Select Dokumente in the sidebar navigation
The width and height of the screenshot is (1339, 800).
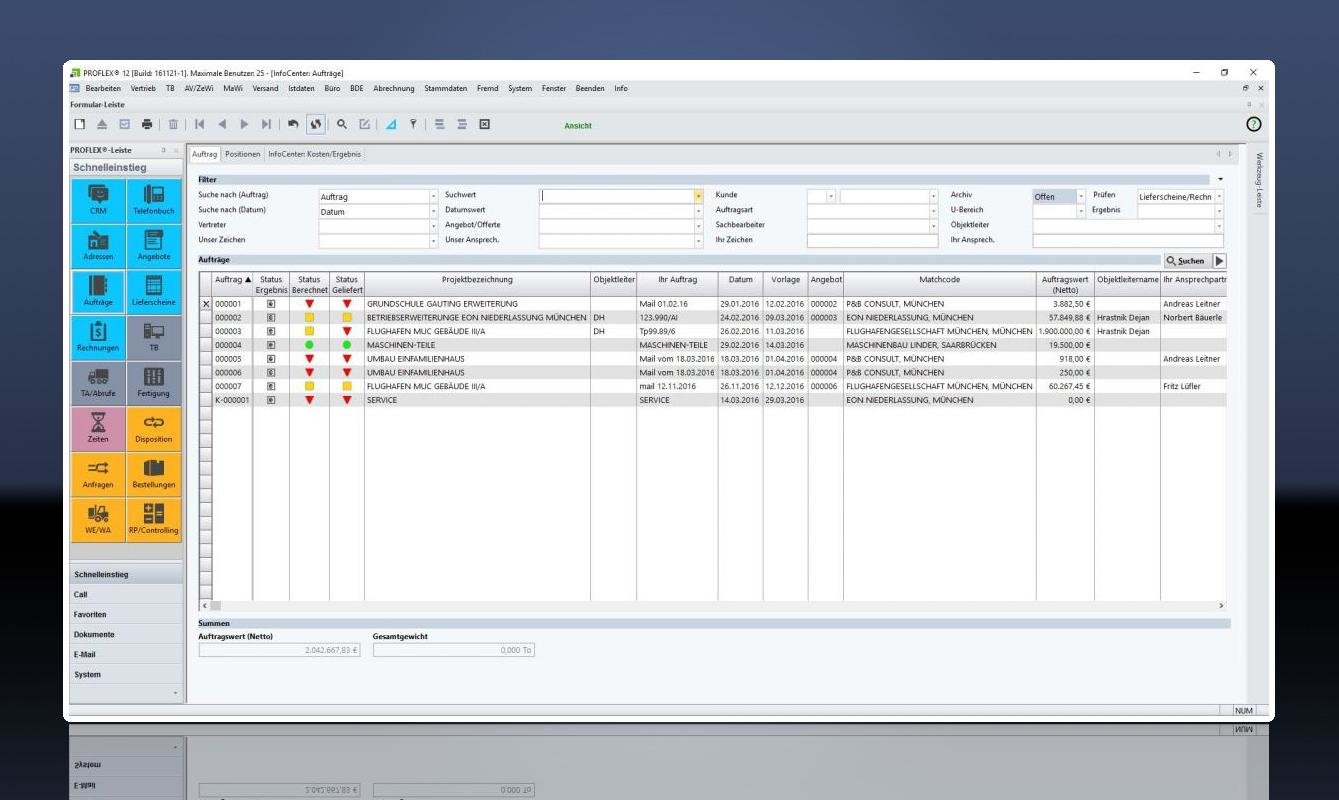click(x=126, y=635)
